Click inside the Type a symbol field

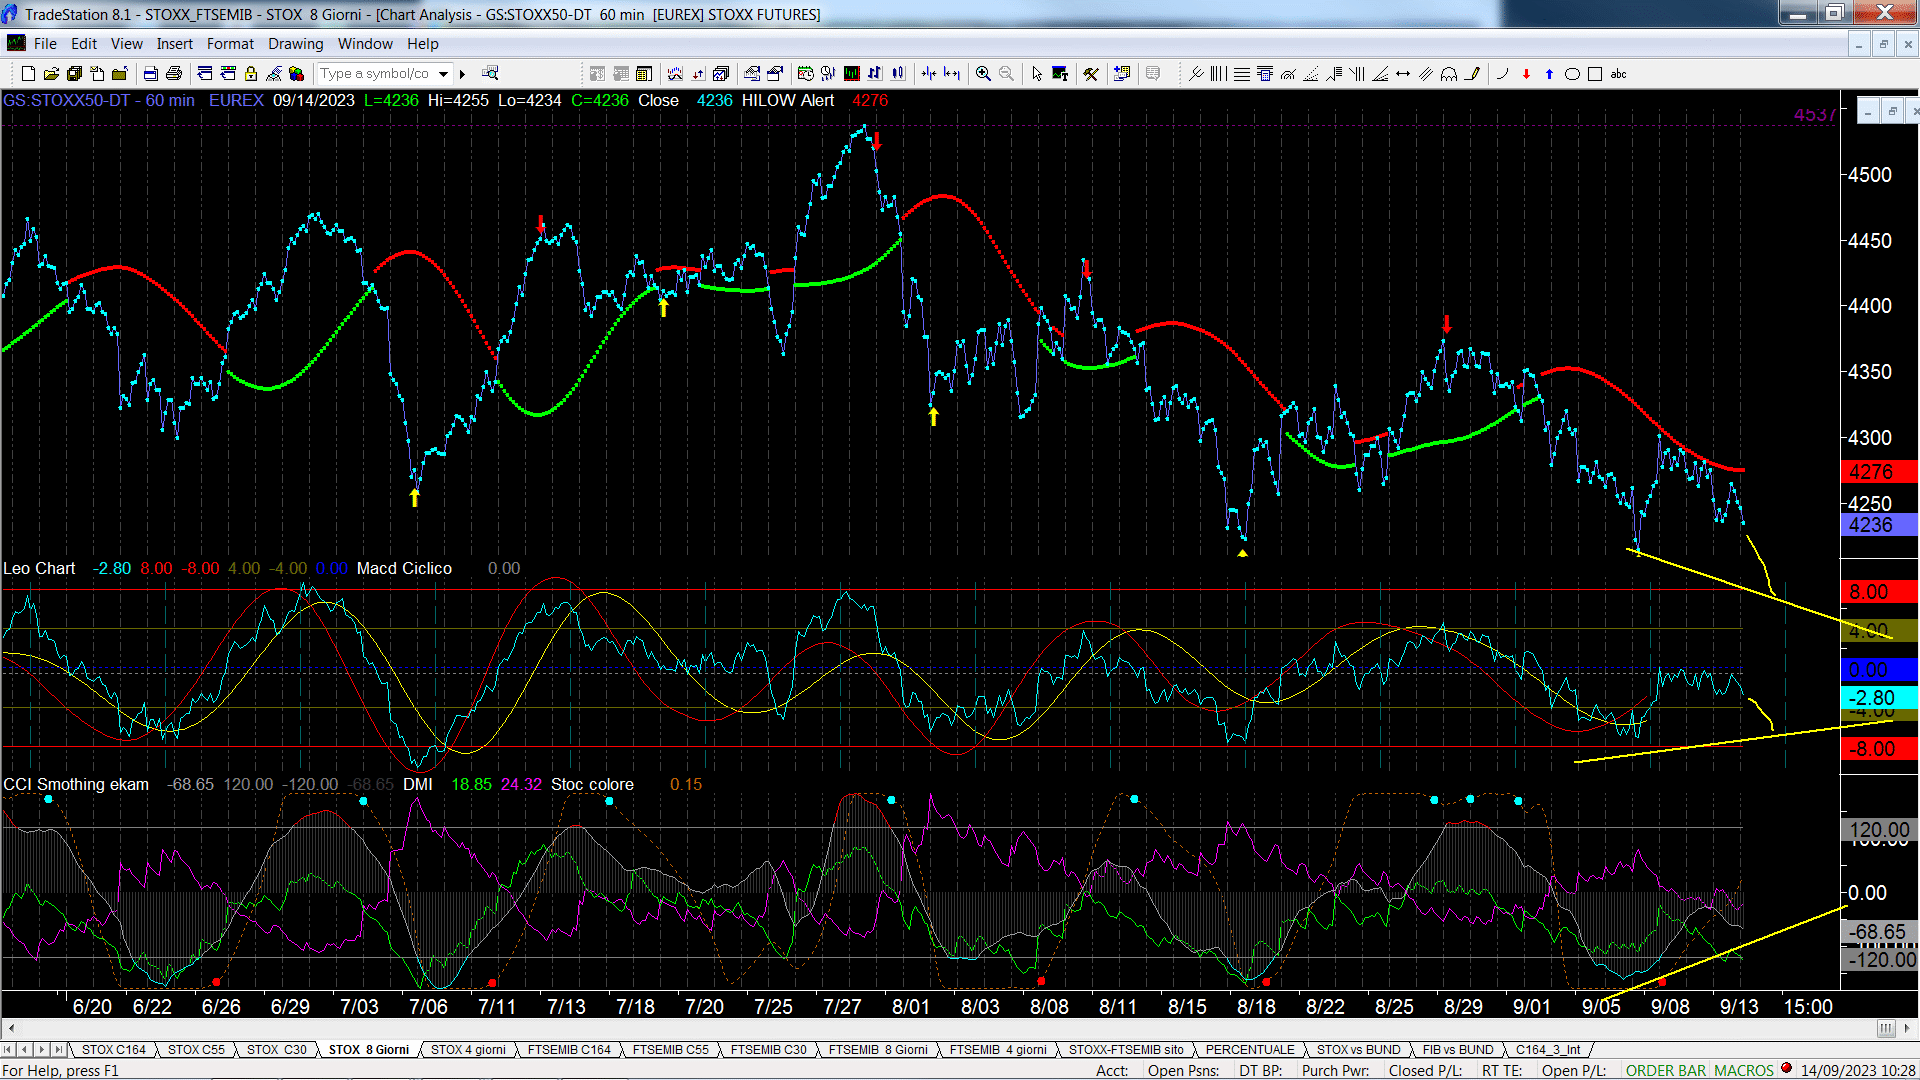[376, 74]
